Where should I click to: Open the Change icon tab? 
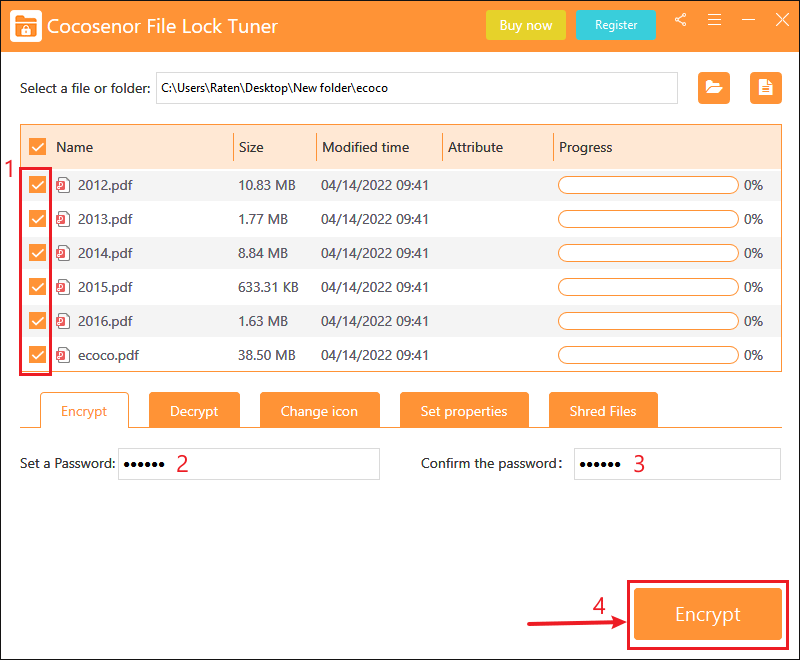[x=319, y=411]
